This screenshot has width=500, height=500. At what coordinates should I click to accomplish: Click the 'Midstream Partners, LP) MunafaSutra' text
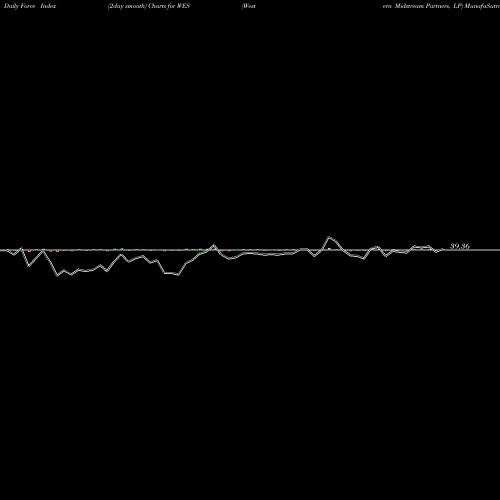(x=447, y=6)
